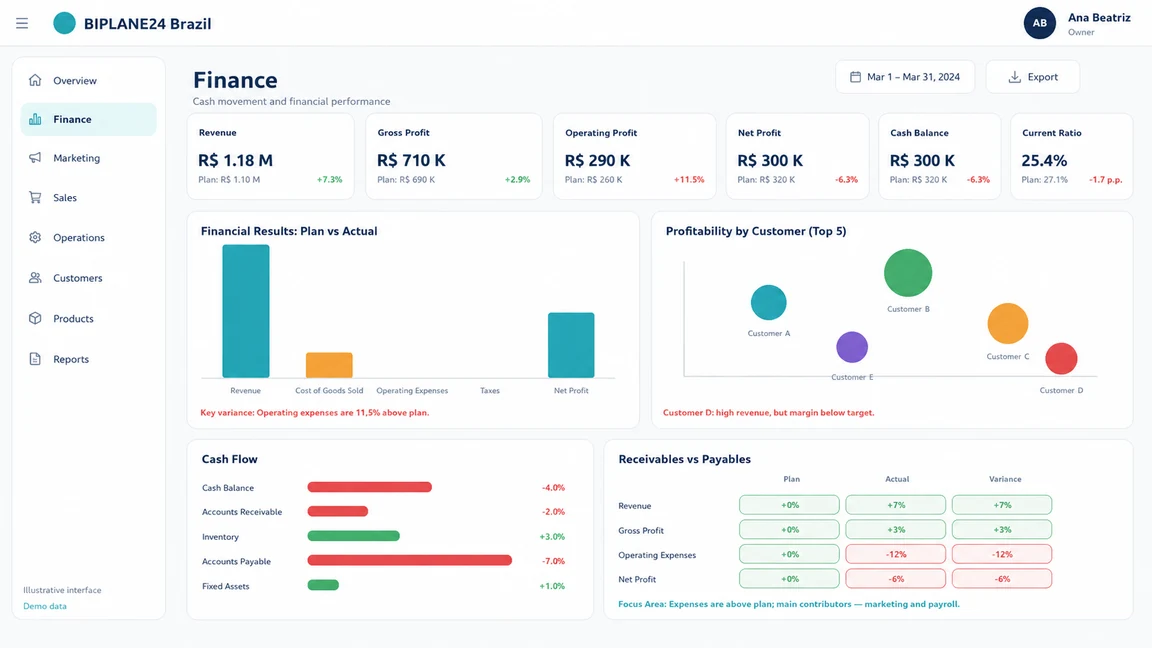Click the orange Cost of Goods Sold bar
1152x648 pixels.
329,365
